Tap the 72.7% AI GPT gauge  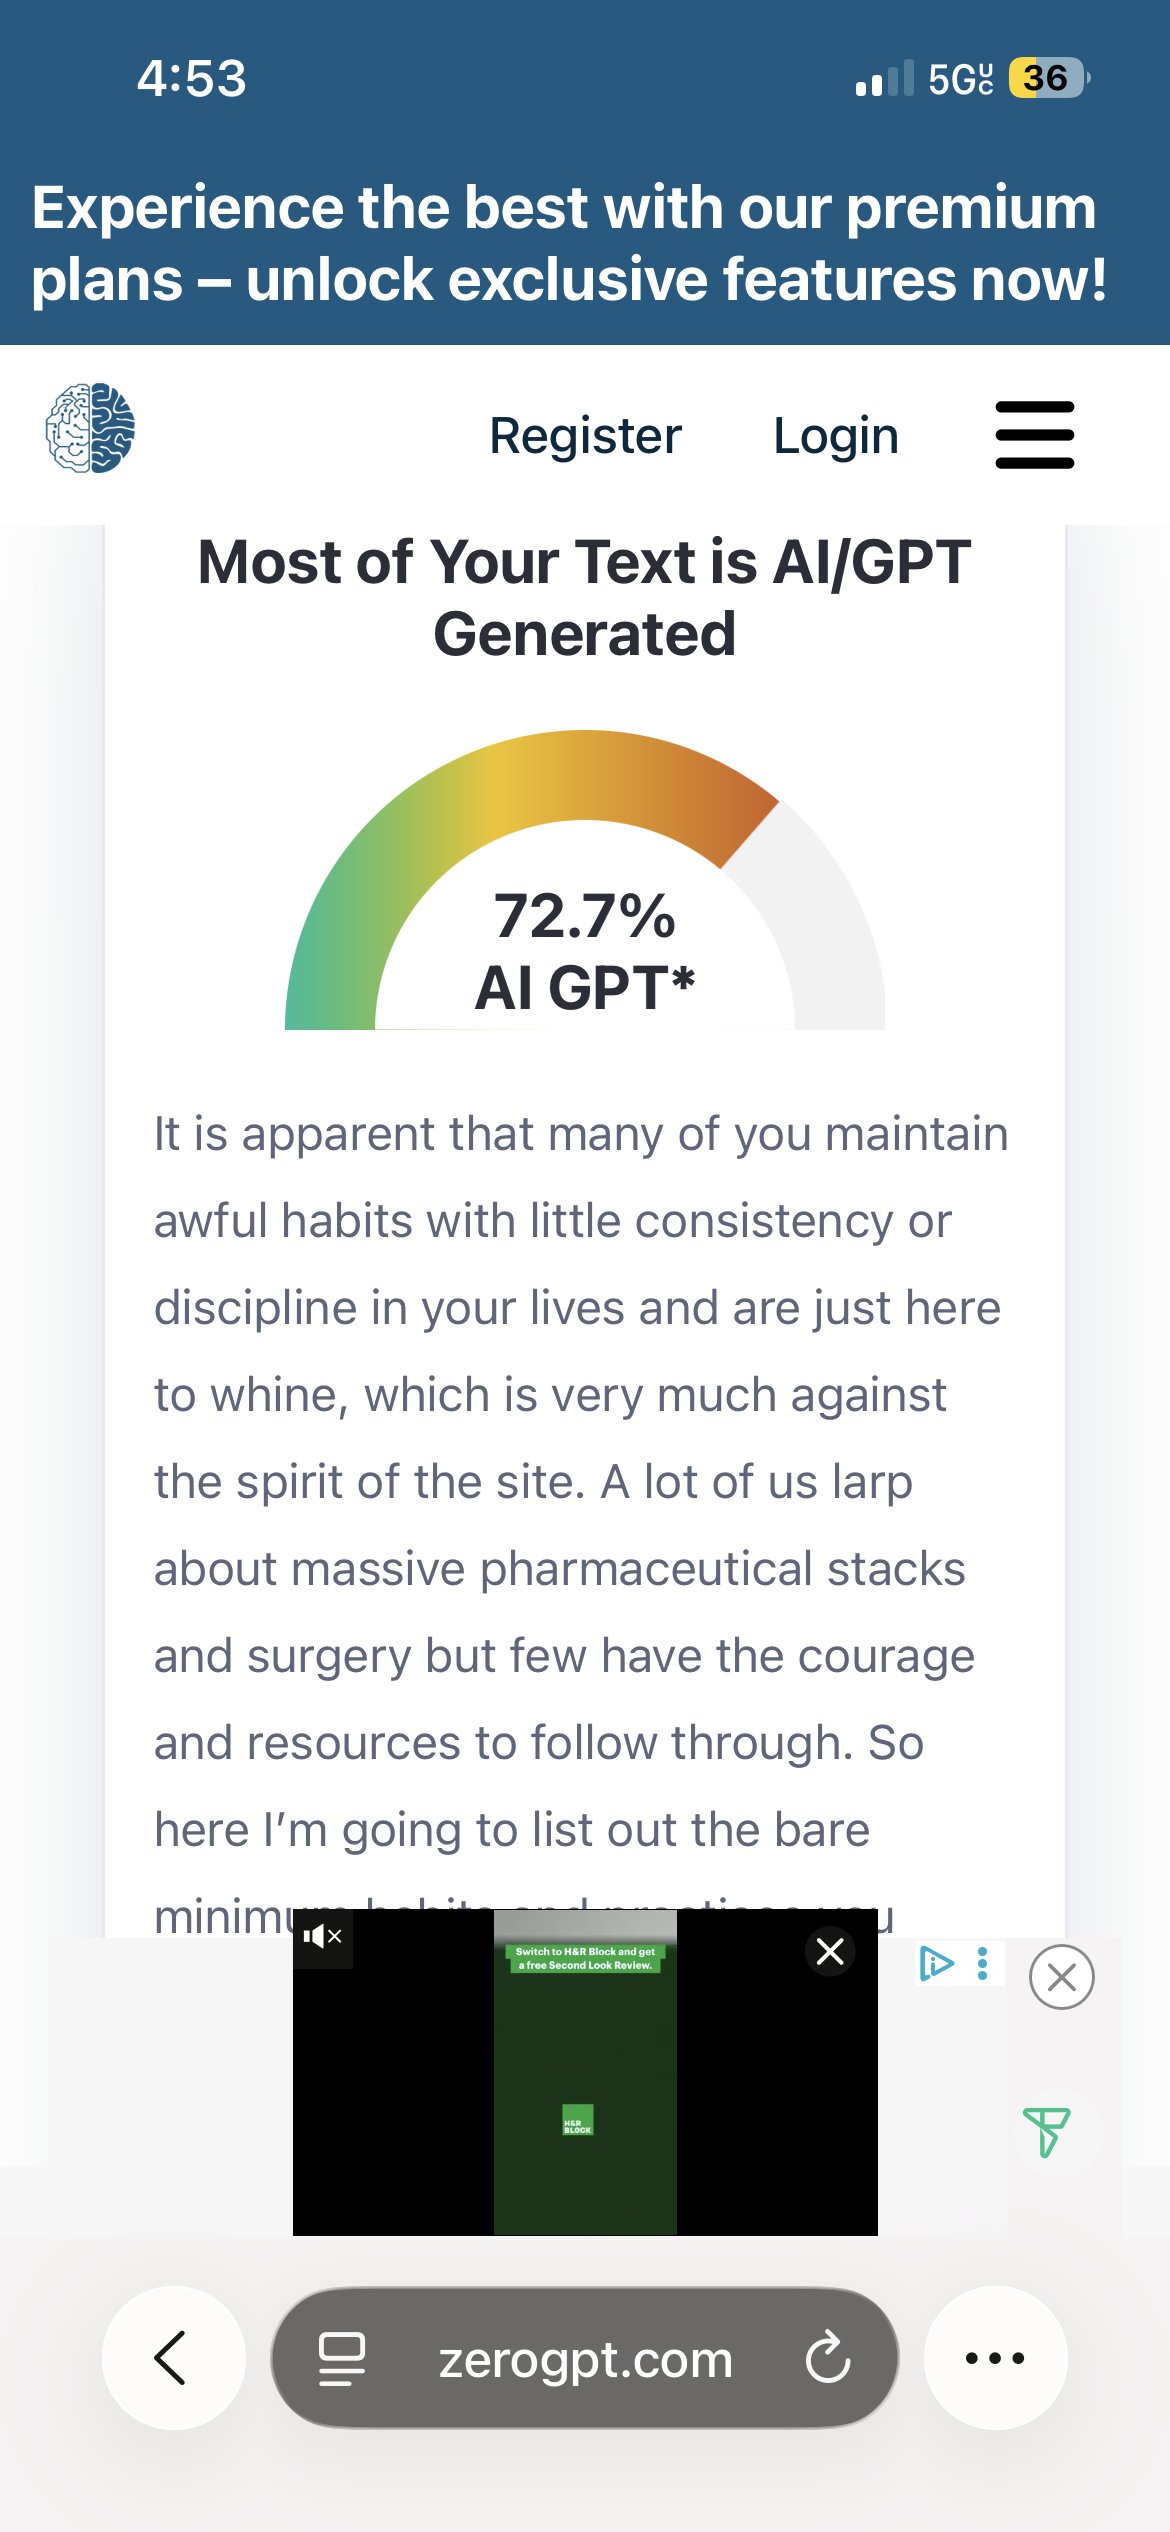point(585,900)
